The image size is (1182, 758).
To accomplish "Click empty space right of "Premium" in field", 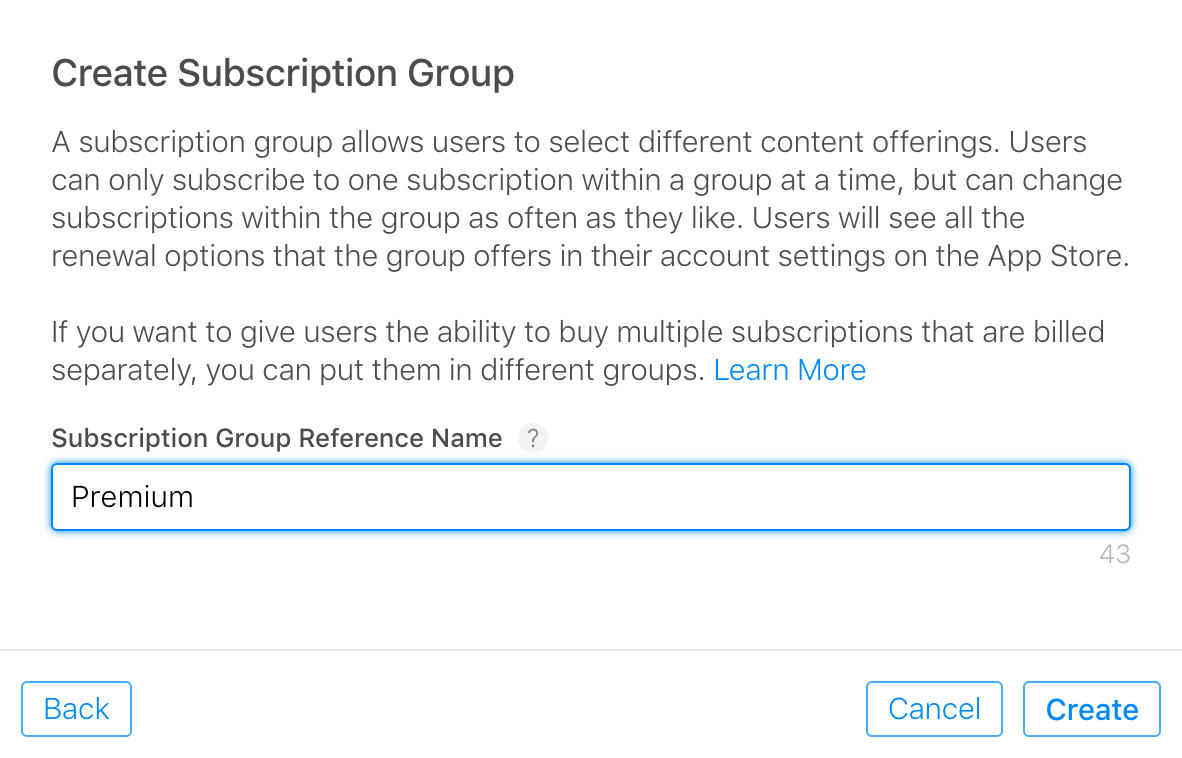I will pyautogui.click(x=700, y=497).
